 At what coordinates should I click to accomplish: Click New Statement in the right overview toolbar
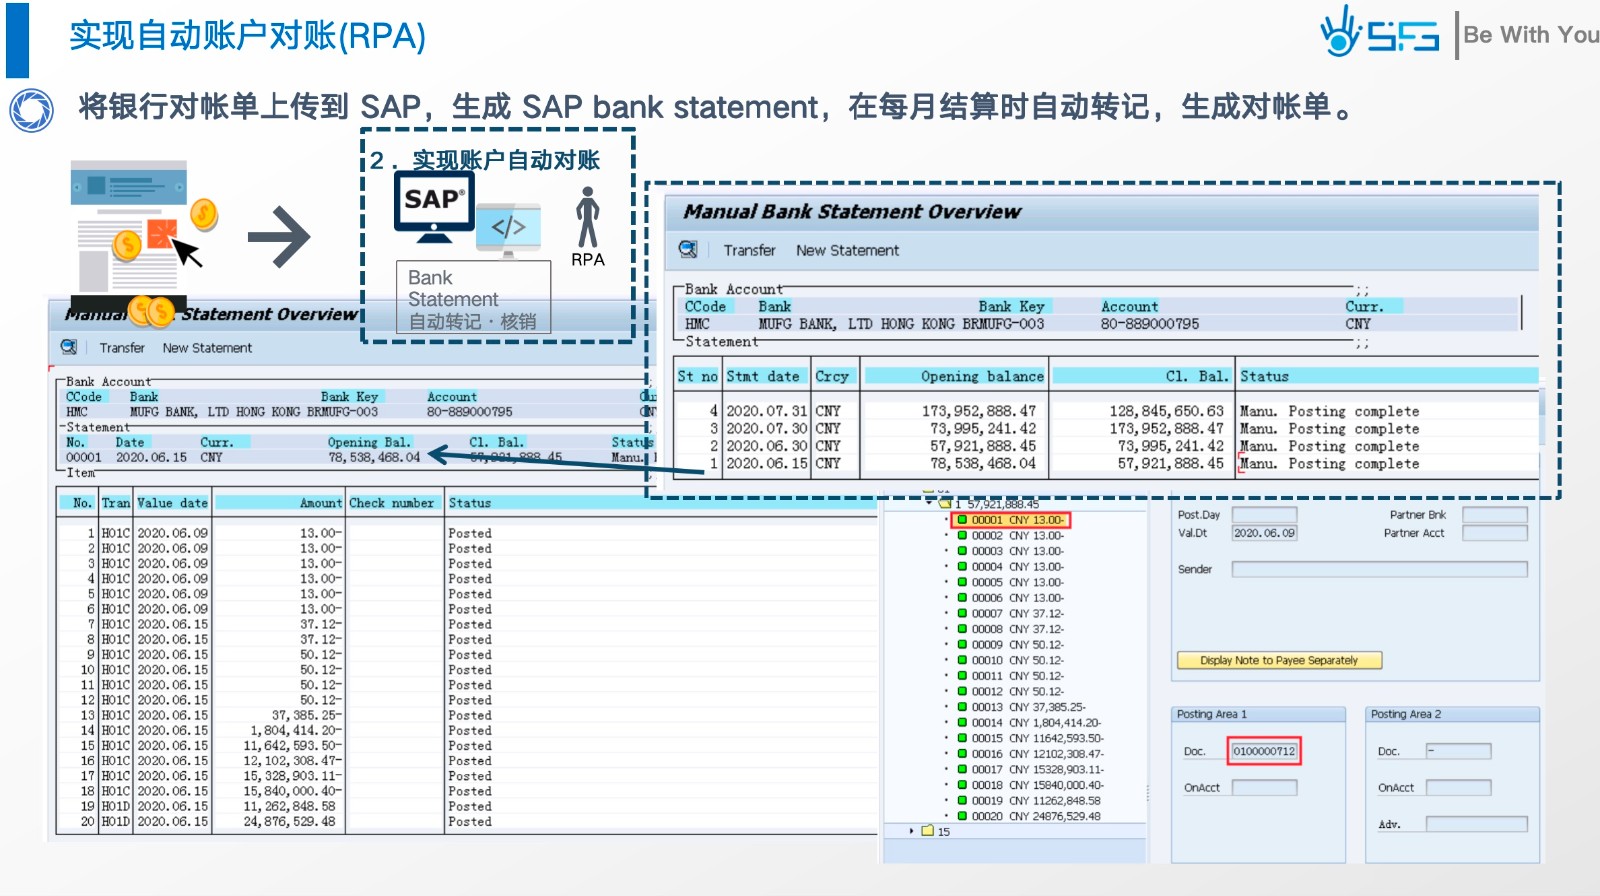coord(847,250)
